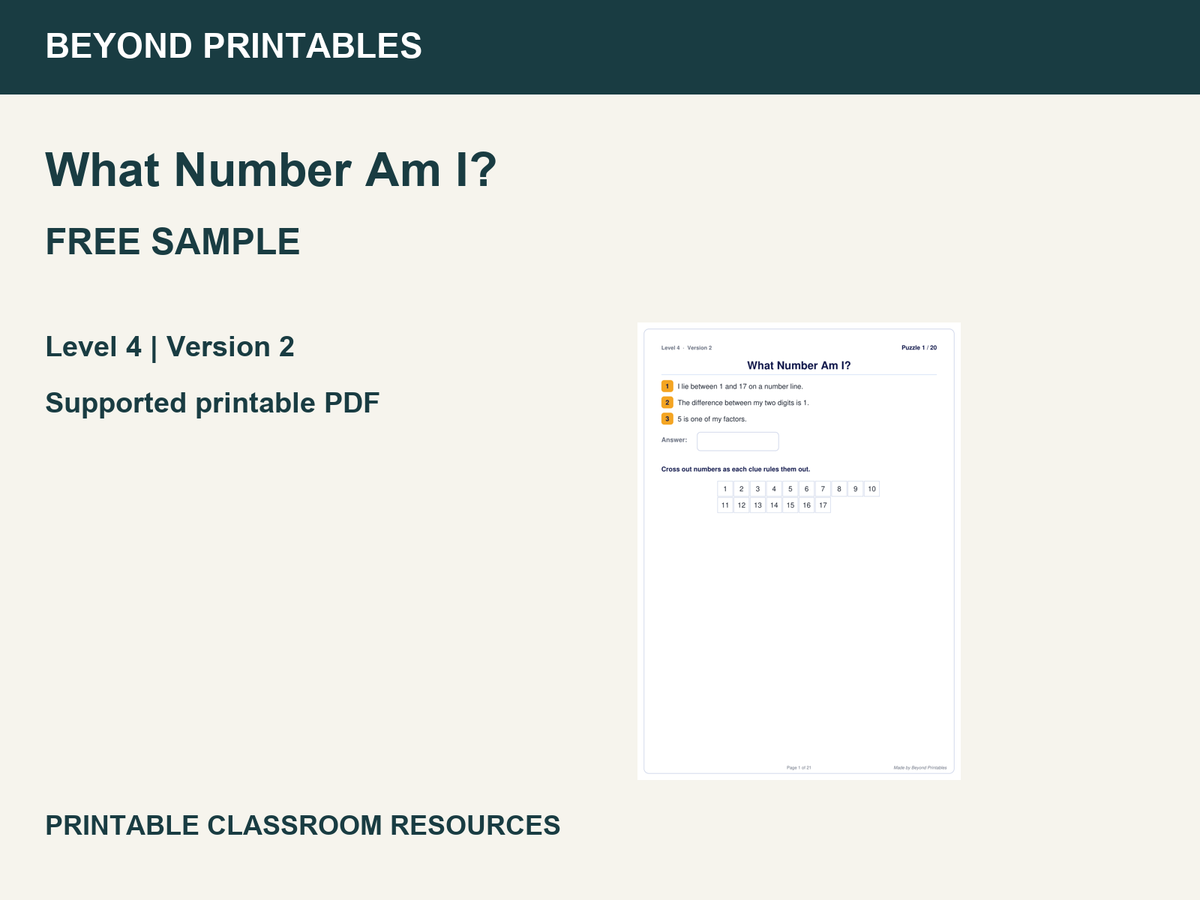The height and width of the screenshot is (900, 1200).
Task: Click the clue "I lie between 1 and 17"
Action: point(740,386)
